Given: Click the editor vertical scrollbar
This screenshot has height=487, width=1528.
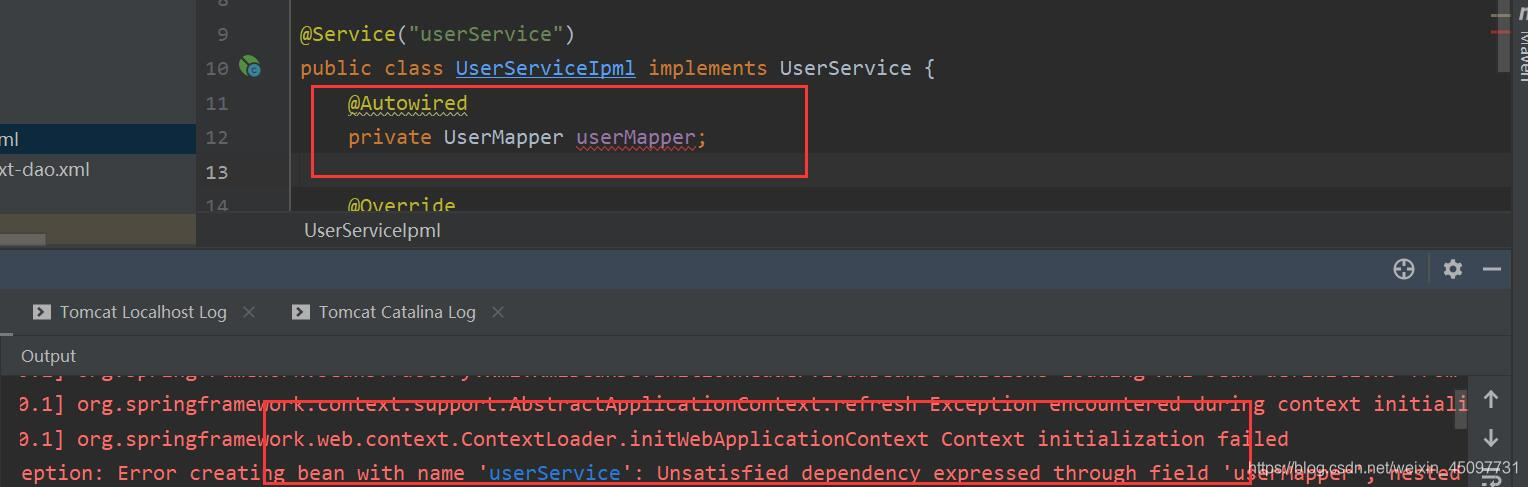Looking at the screenshot, I should (1503, 35).
